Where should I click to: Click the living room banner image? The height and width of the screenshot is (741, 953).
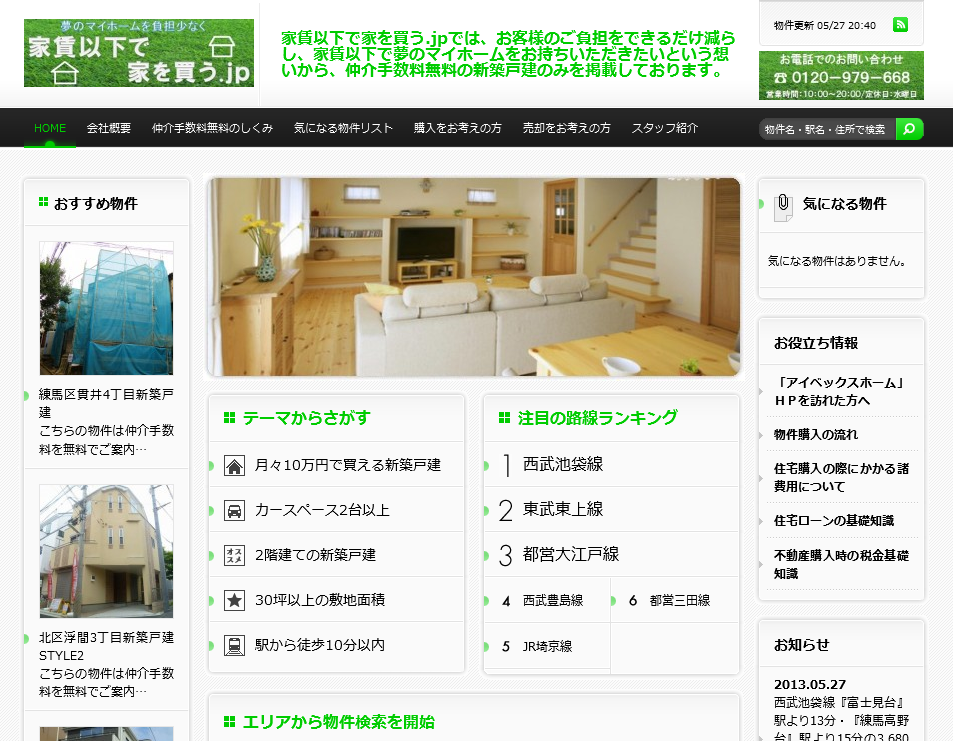[474, 277]
